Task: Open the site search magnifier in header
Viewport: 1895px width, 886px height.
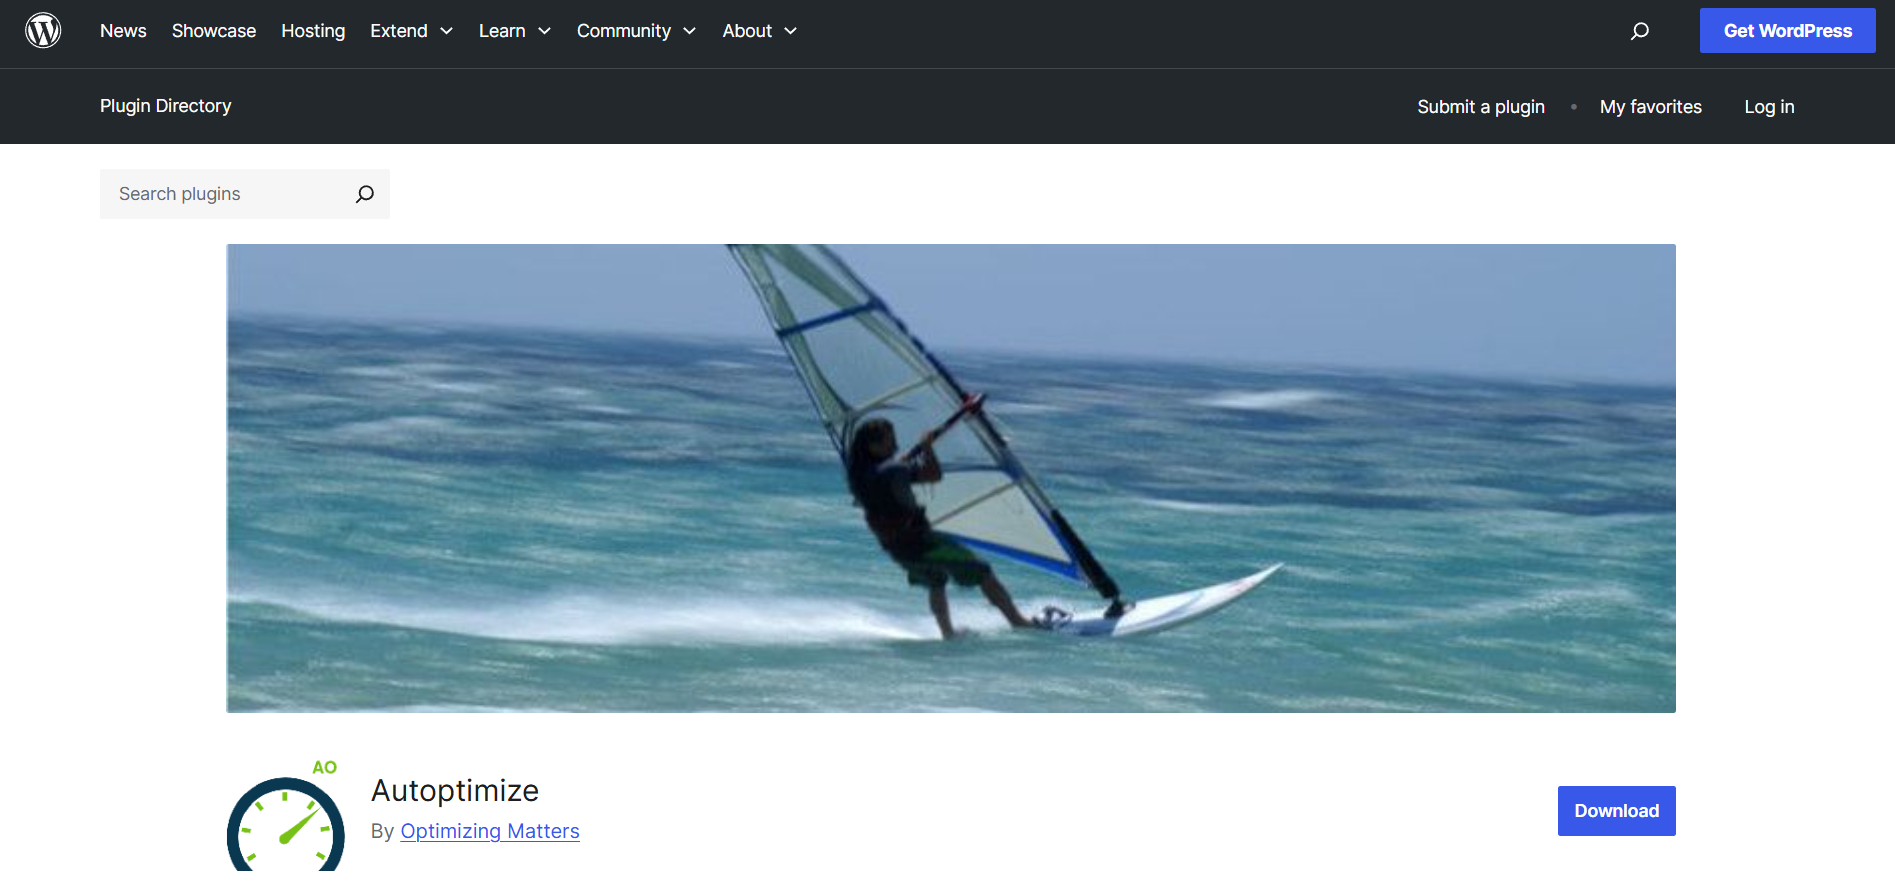Action: pyautogui.click(x=1639, y=31)
